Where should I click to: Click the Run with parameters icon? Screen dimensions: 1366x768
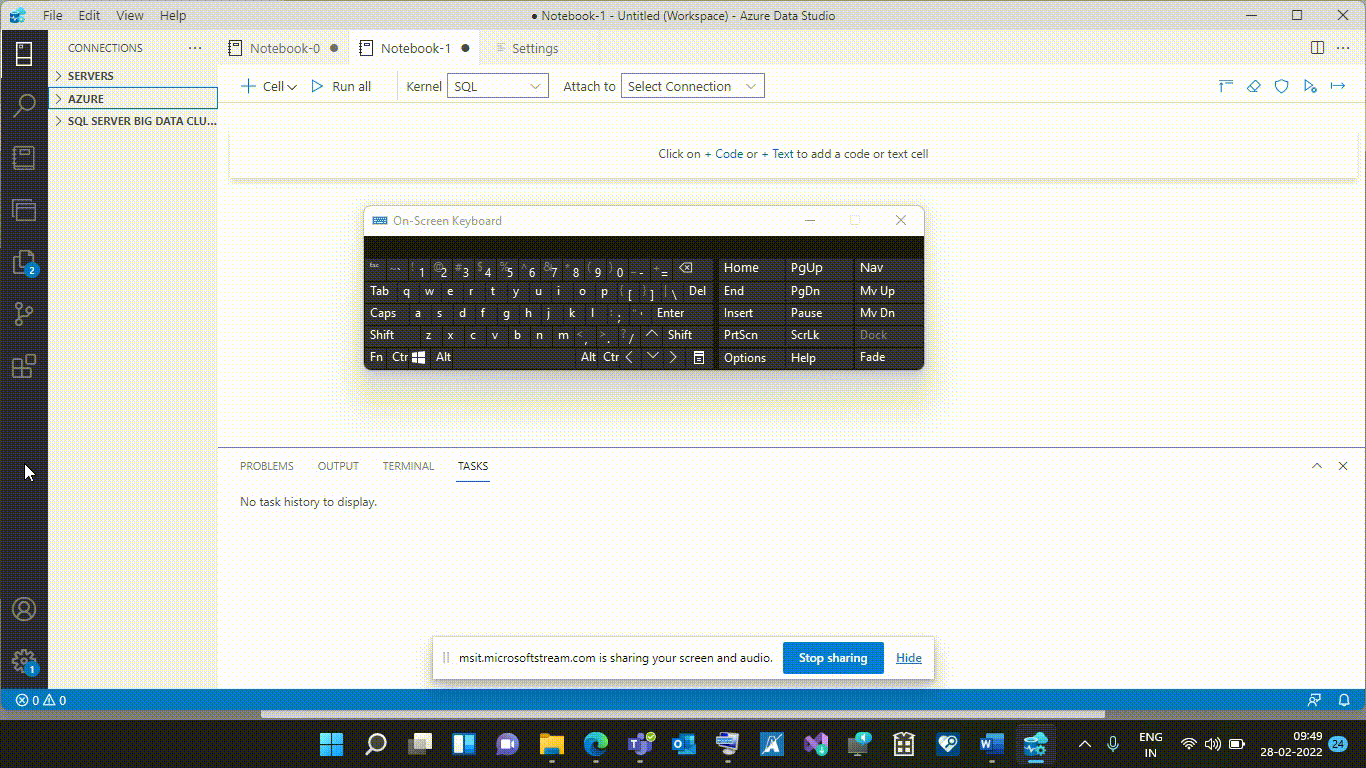(x=1310, y=86)
